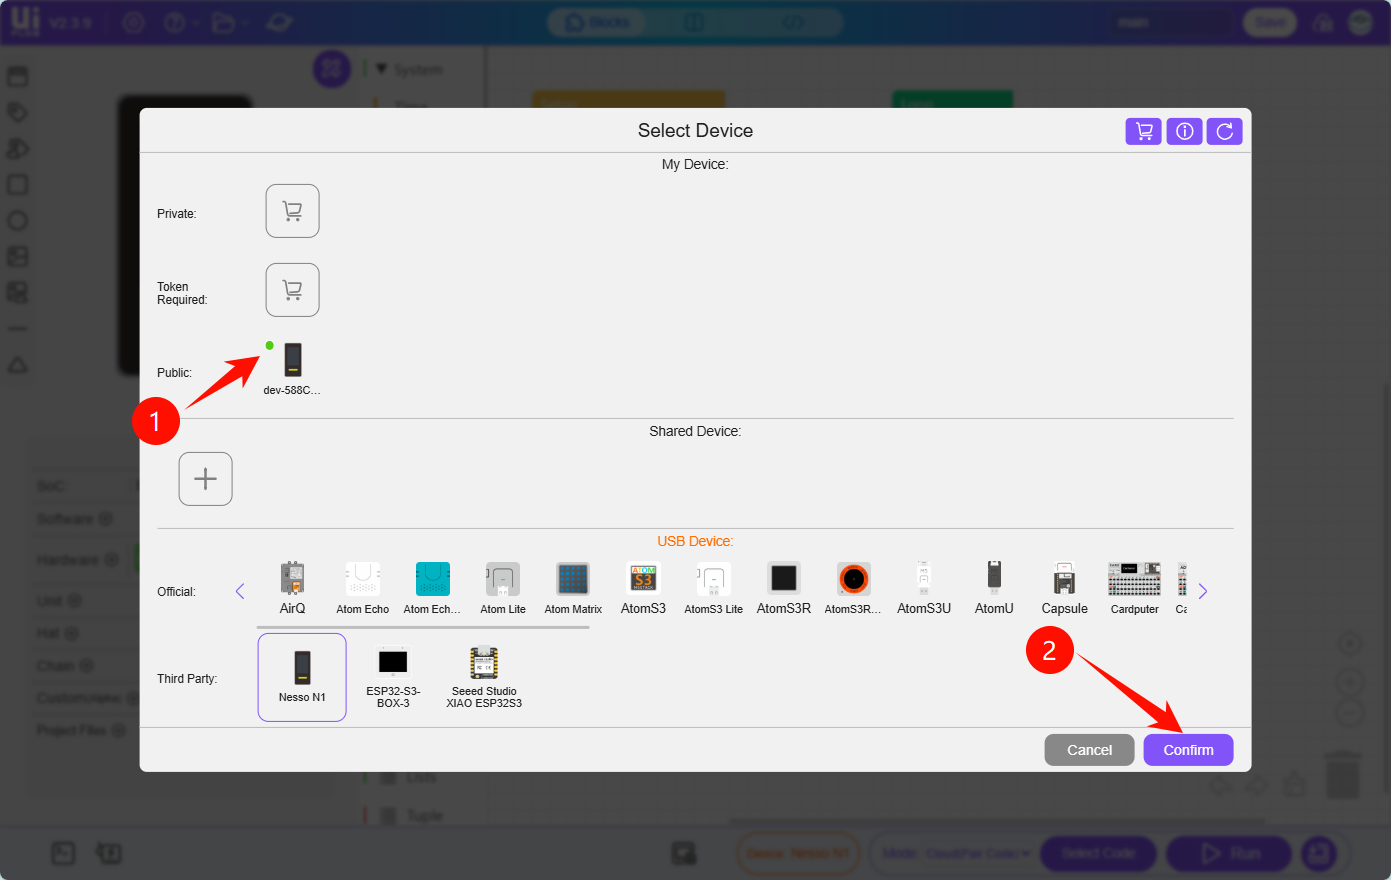Refresh the device list

(x=1224, y=131)
